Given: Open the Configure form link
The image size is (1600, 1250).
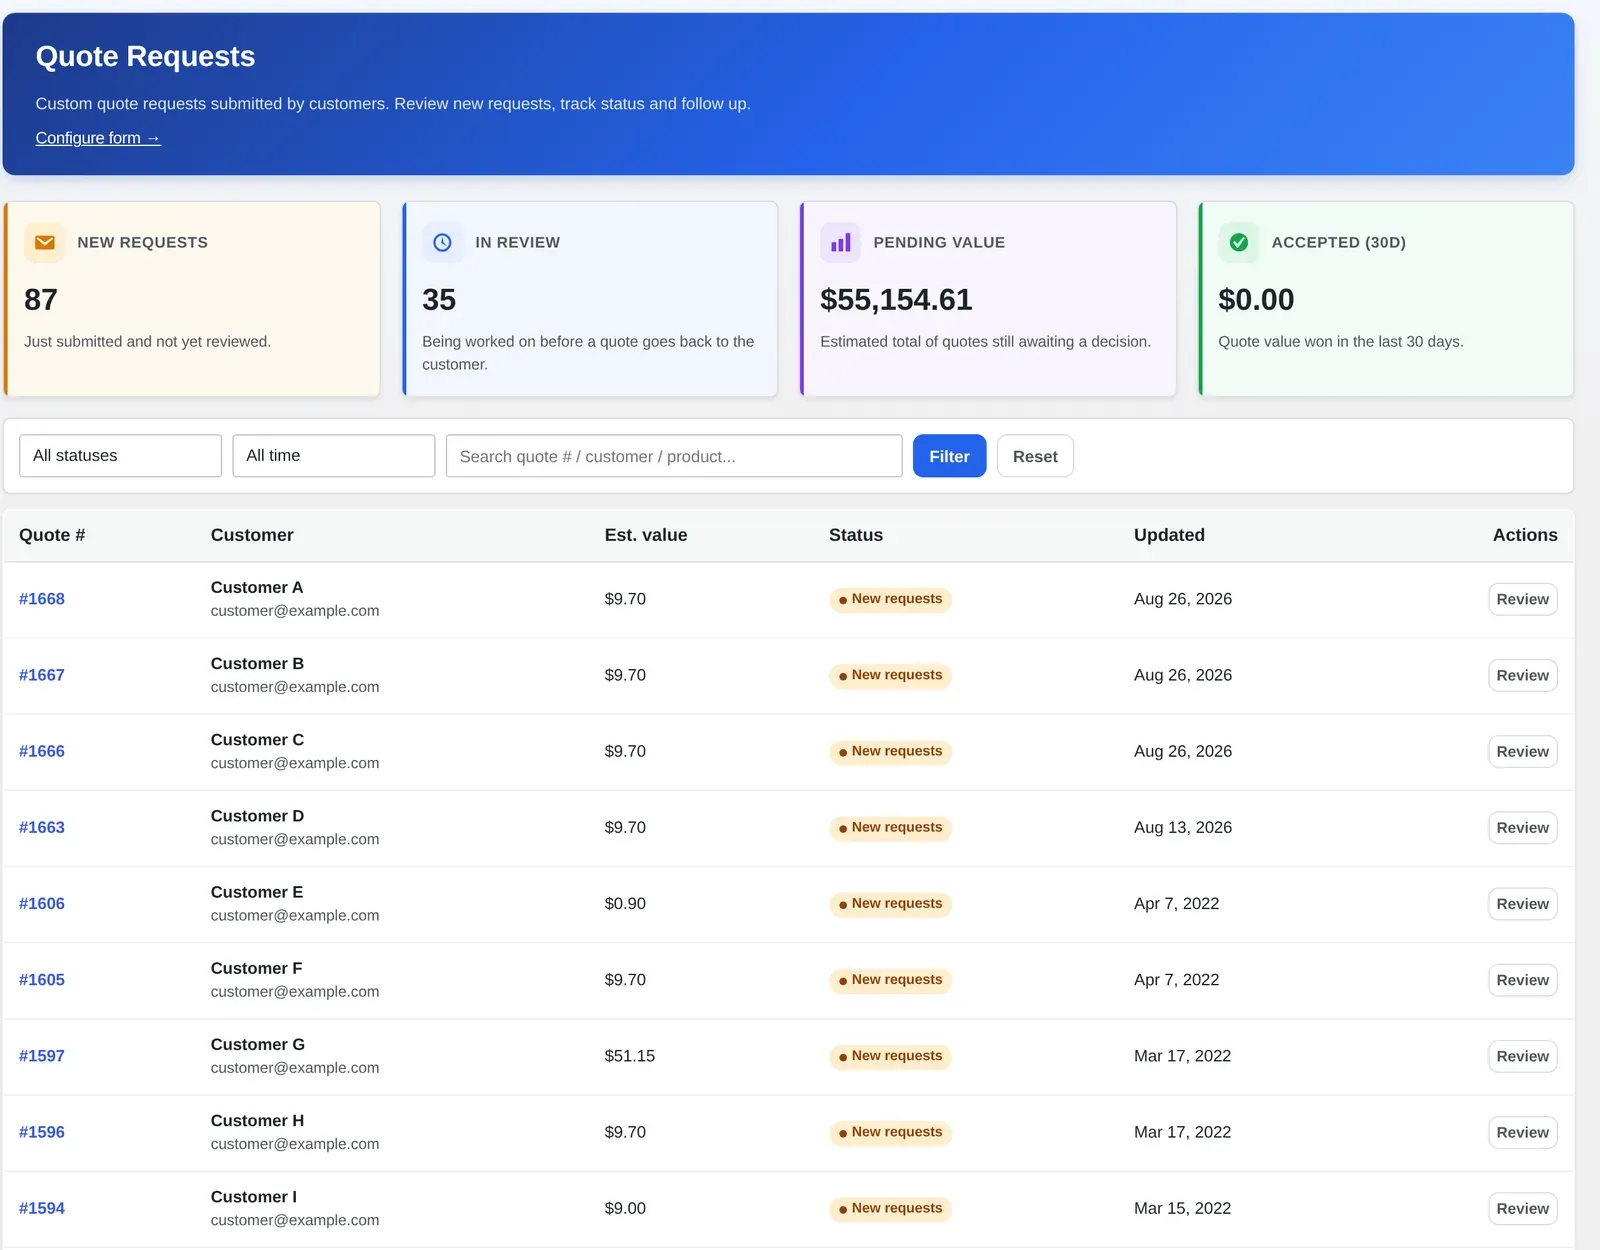Looking at the screenshot, I should pyautogui.click(x=98, y=138).
